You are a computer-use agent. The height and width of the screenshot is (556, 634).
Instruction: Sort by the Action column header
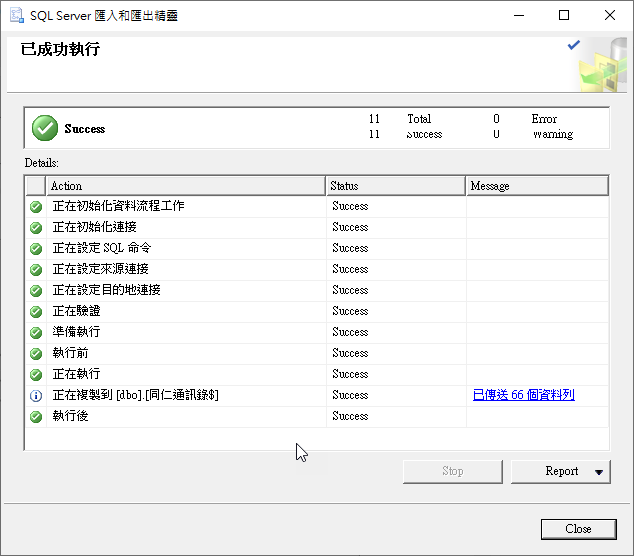(186, 186)
